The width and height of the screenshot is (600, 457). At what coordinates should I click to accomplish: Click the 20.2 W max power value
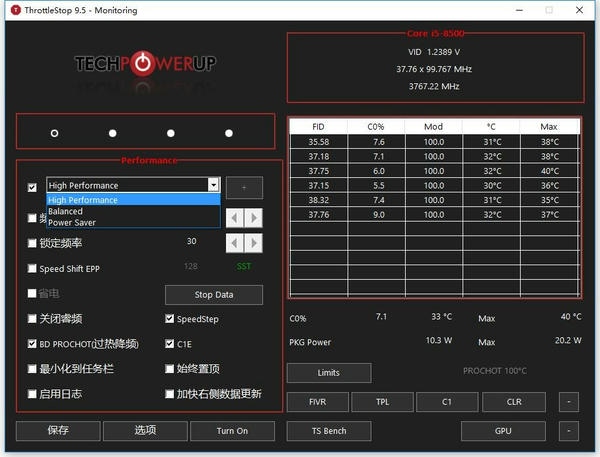coord(568,340)
